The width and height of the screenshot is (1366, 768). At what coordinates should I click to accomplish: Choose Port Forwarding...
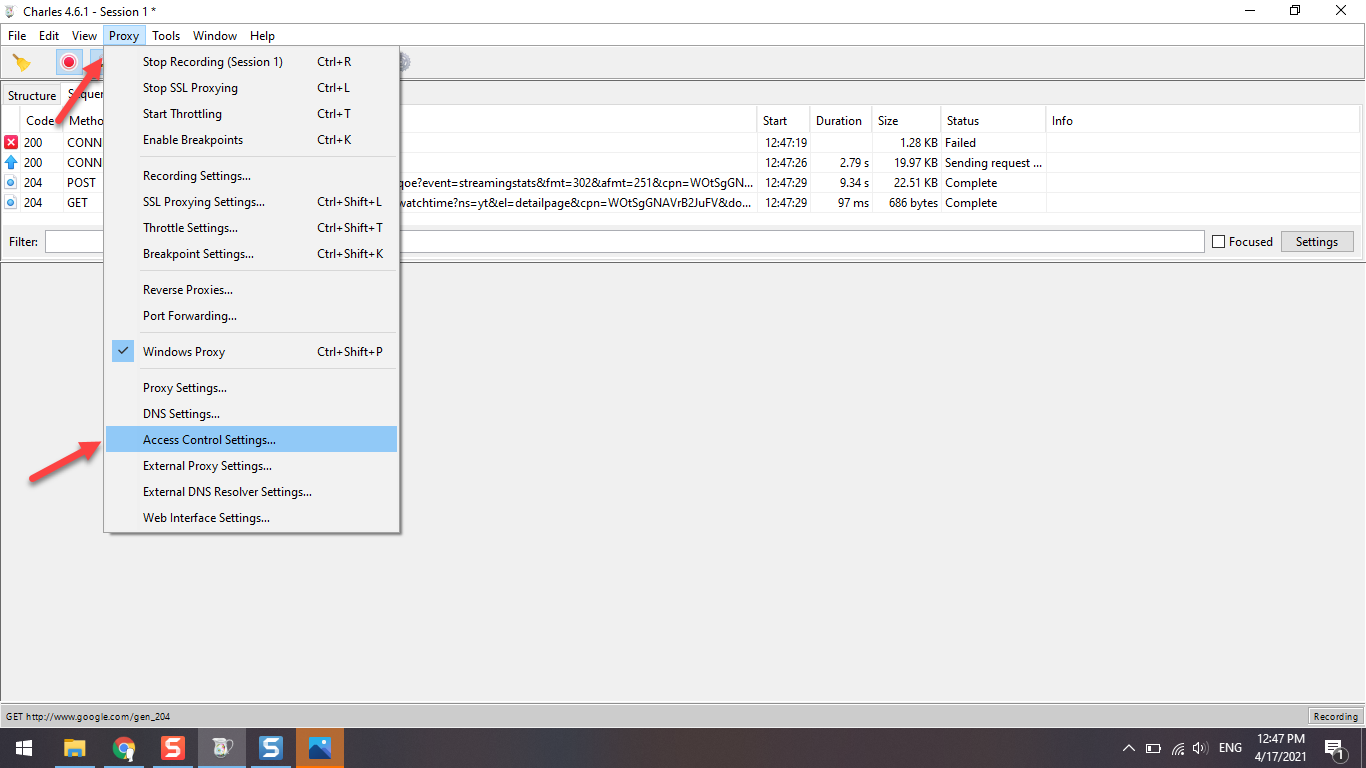click(x=251, y=316)
